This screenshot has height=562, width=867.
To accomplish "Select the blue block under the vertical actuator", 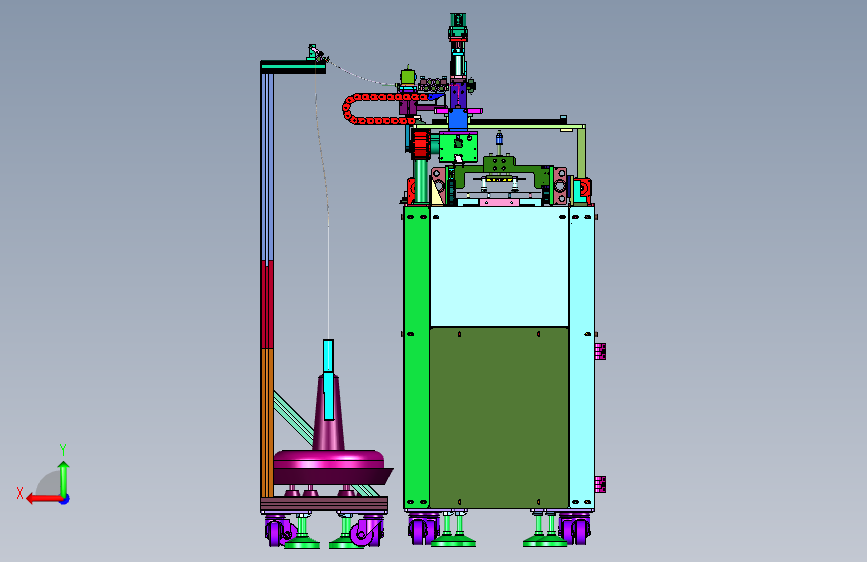I will coord(458,120).
